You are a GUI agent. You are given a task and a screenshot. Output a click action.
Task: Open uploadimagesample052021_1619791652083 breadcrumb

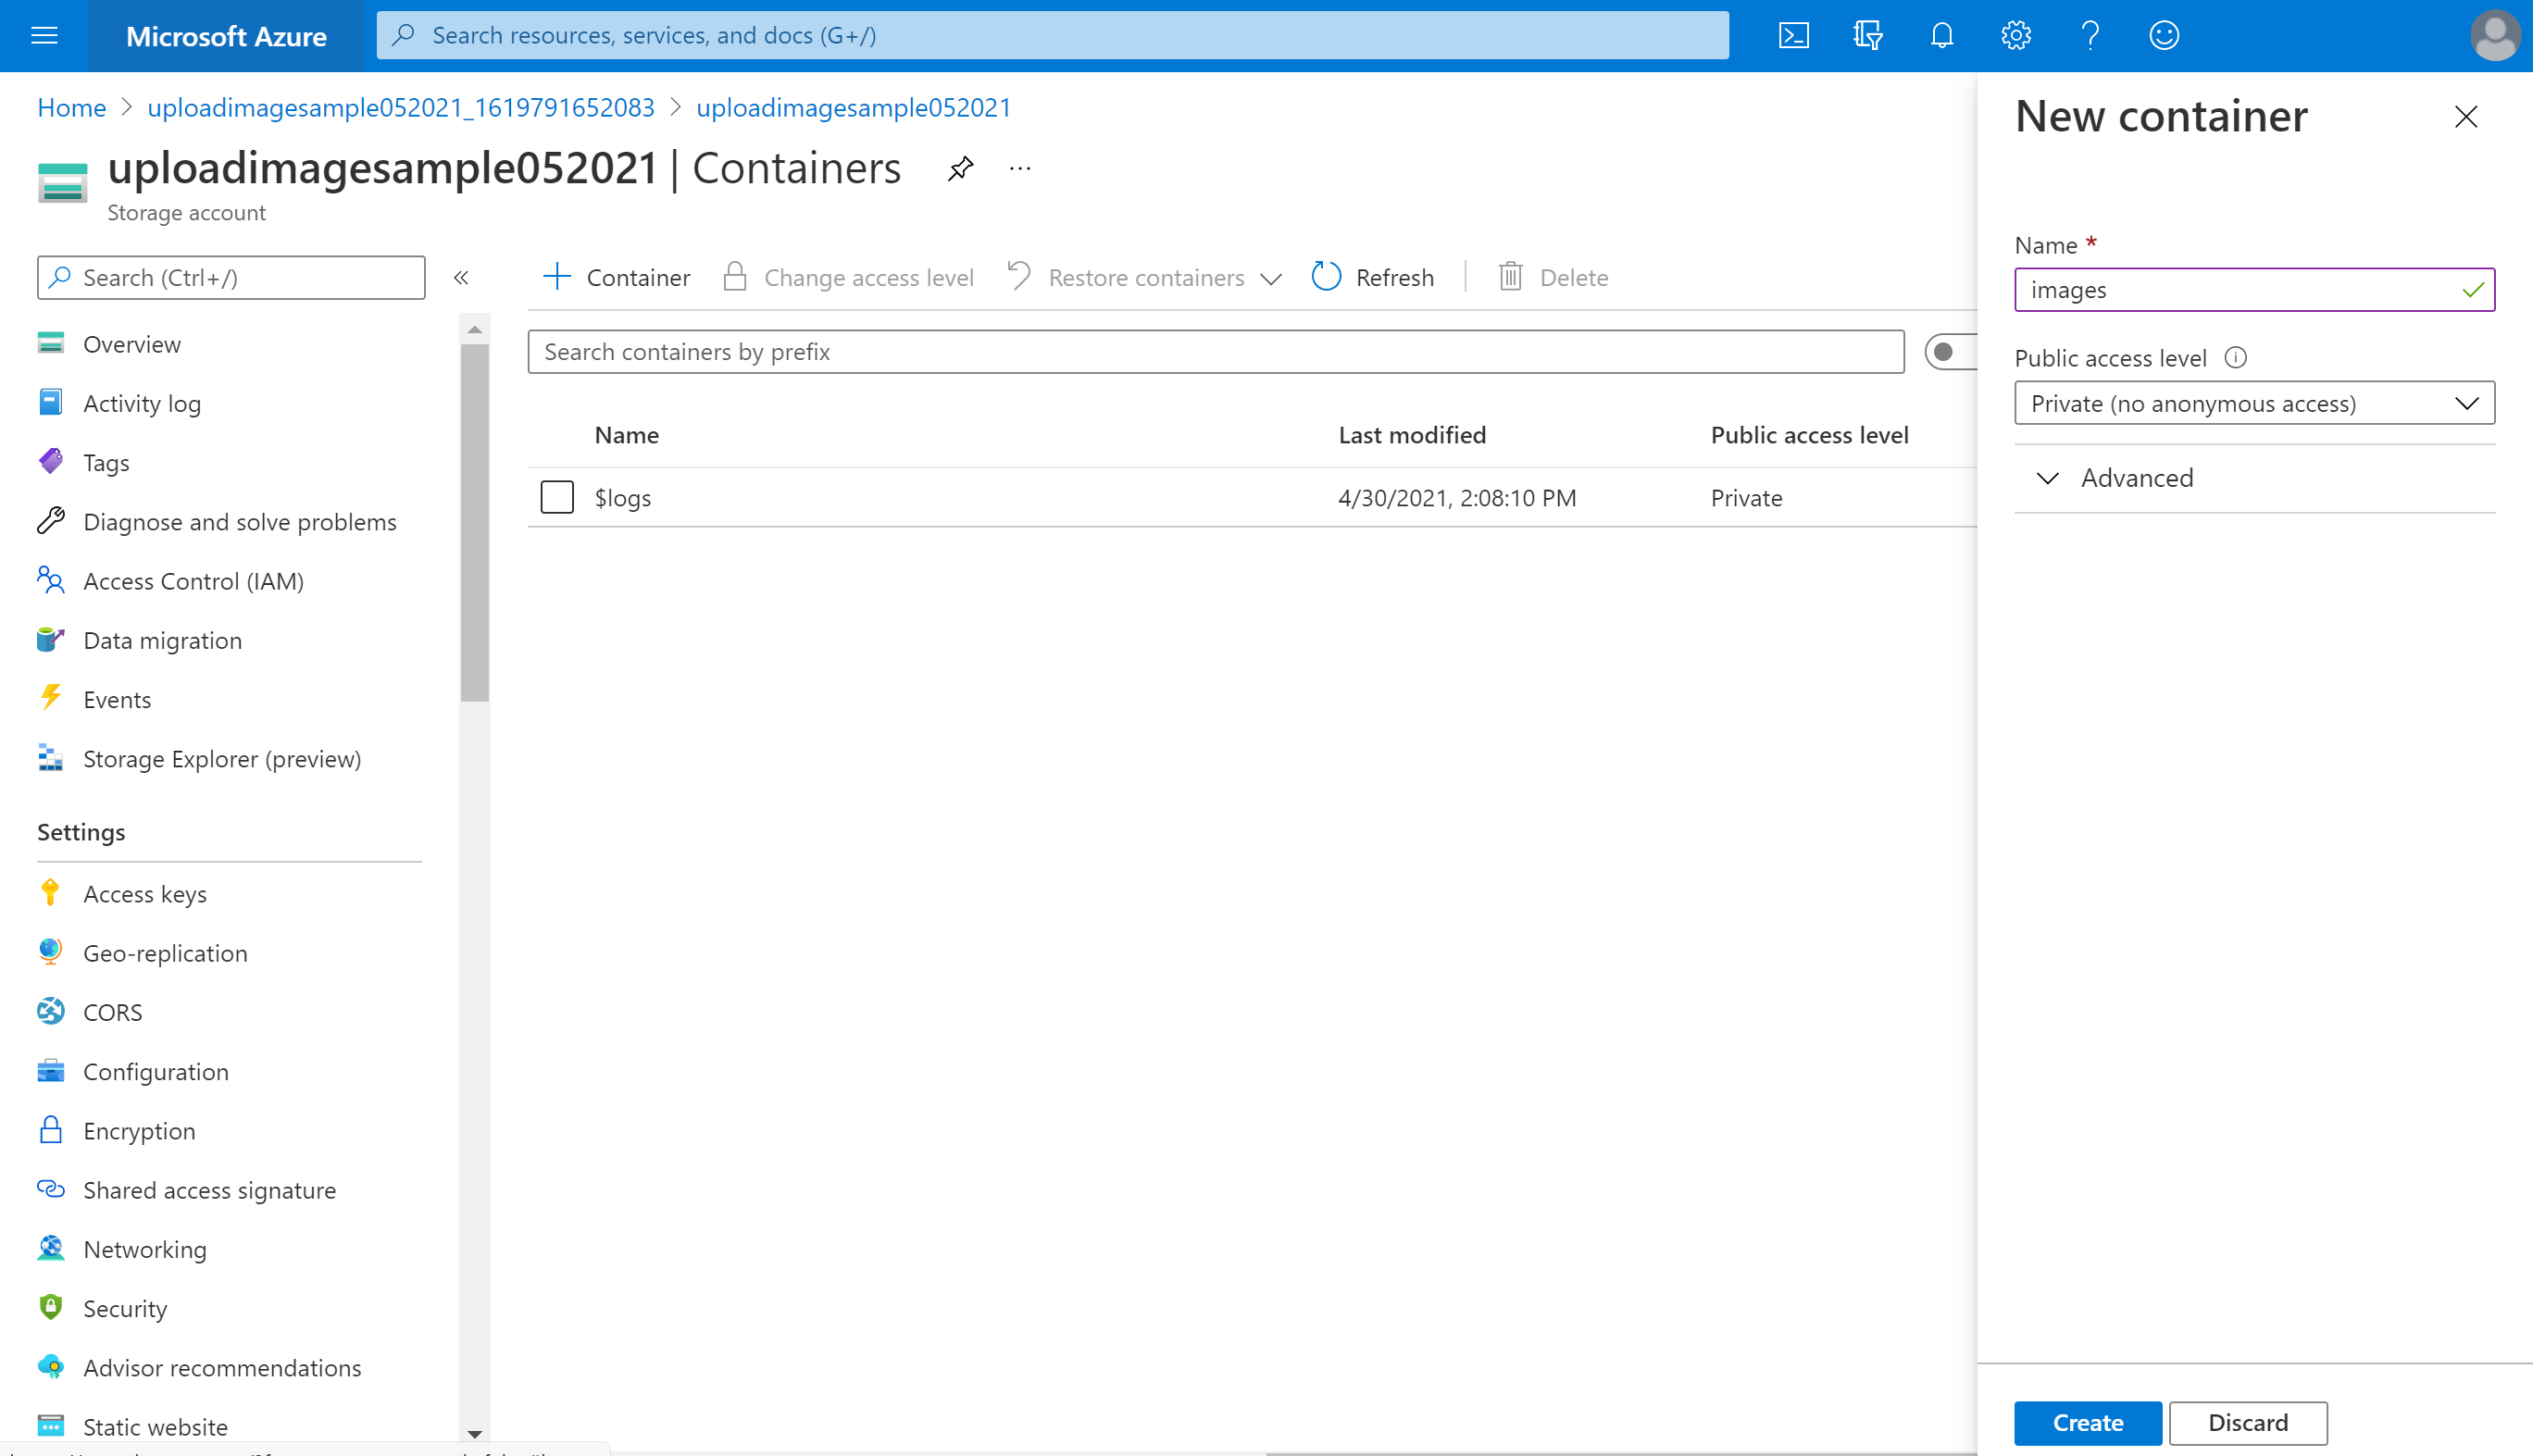pyautogui.click(x=401, y=108)
